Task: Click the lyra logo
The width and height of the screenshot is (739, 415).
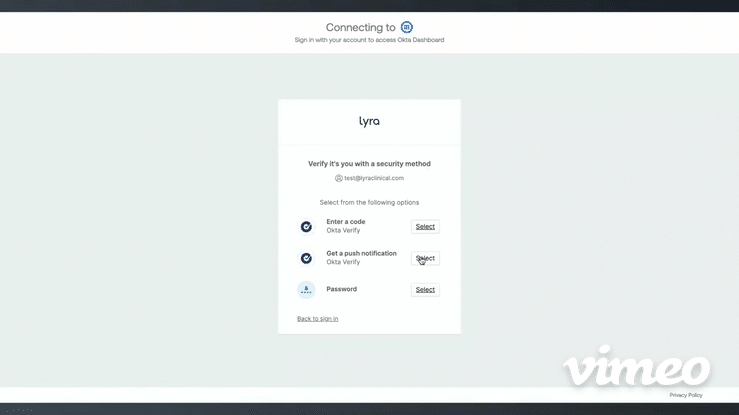Action: point(369,122)
